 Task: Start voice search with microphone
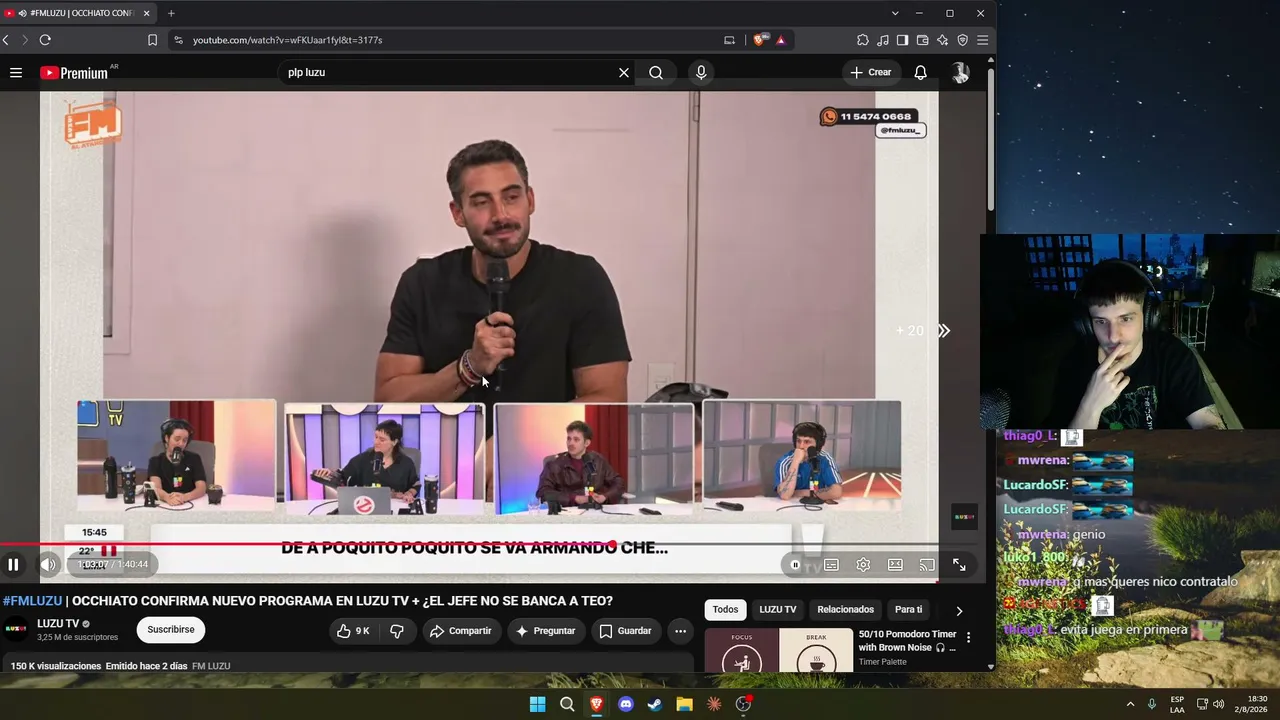click(x=701, y=72)
